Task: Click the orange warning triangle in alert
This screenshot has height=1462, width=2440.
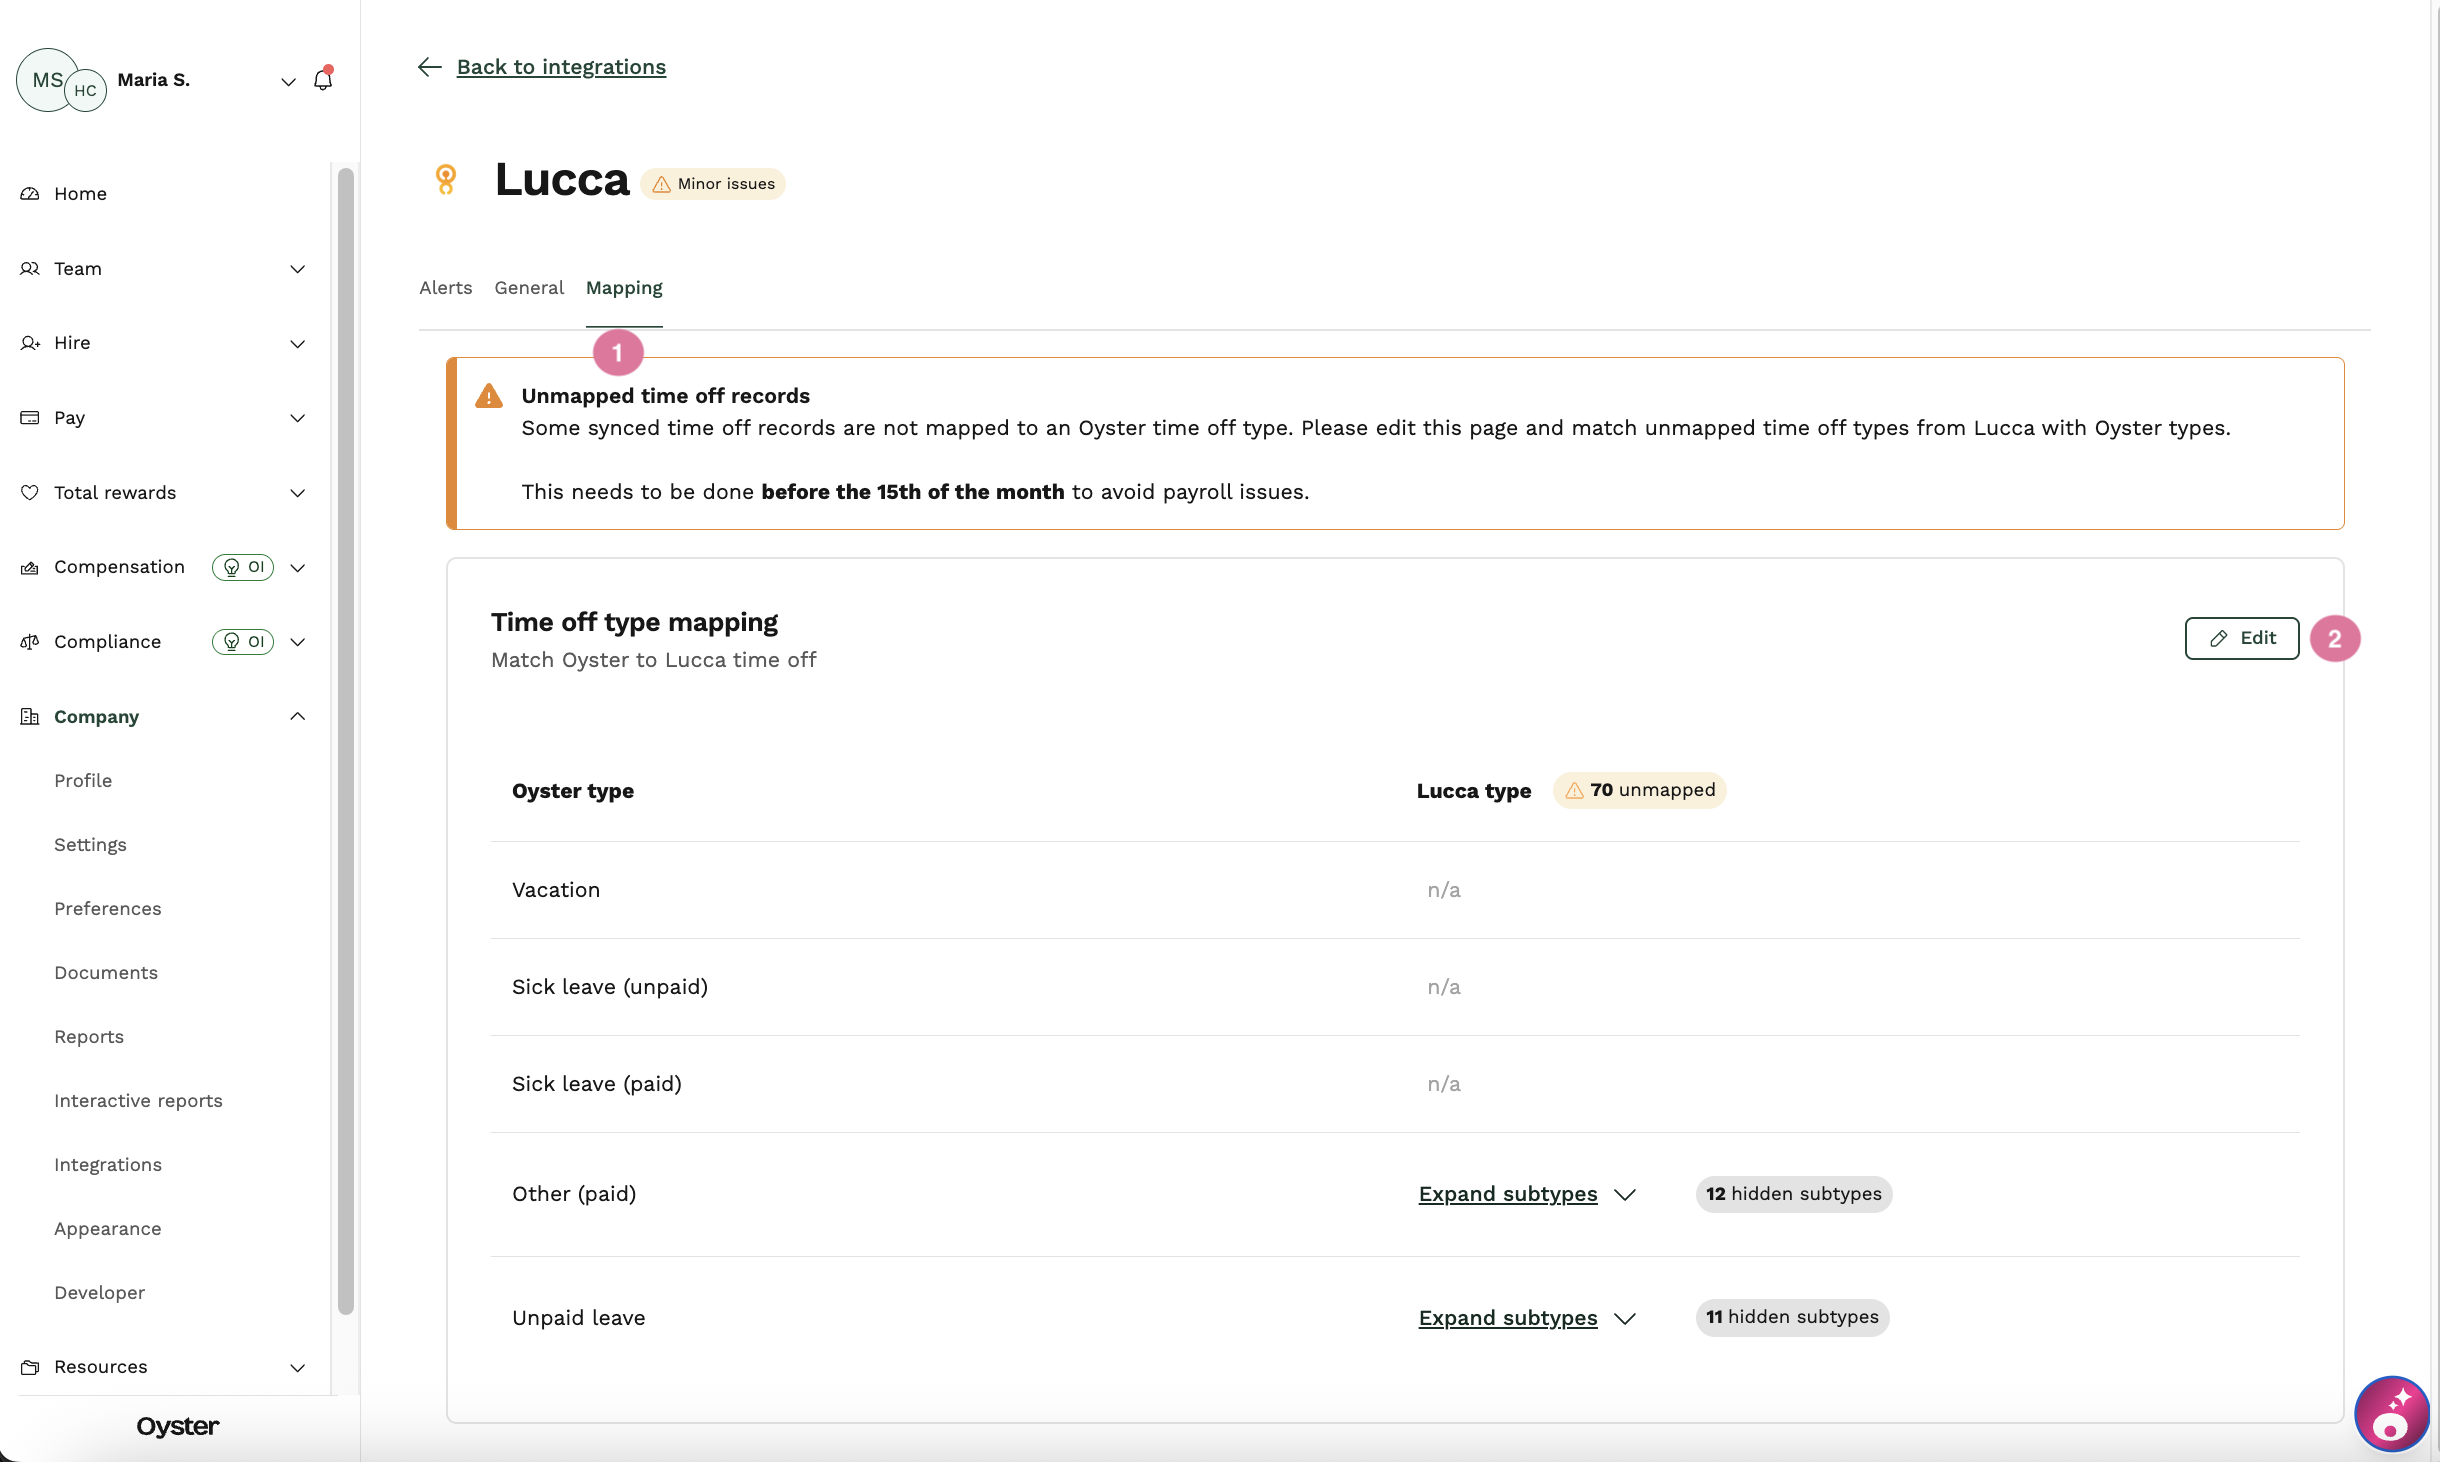Action: (489, 396)
